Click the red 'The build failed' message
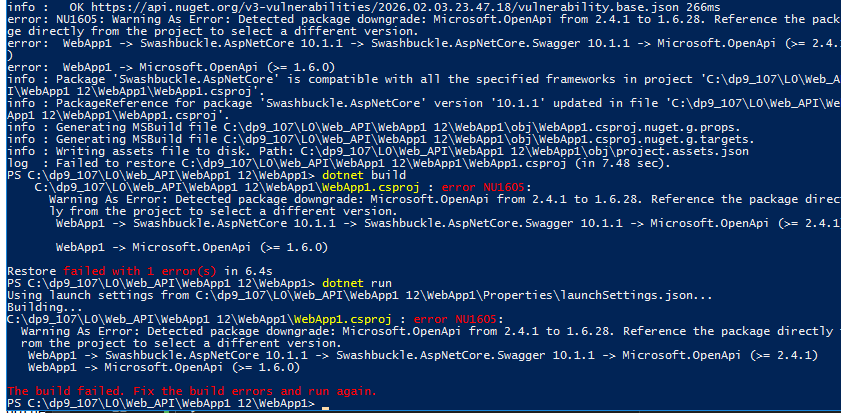Image resolution: width=841 pixels, height=413 pixels. (x=192, y=391)
